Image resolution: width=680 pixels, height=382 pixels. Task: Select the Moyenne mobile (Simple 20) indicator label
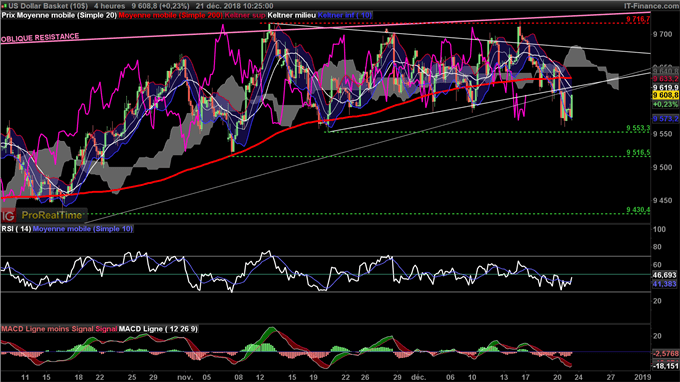point(66,15)
